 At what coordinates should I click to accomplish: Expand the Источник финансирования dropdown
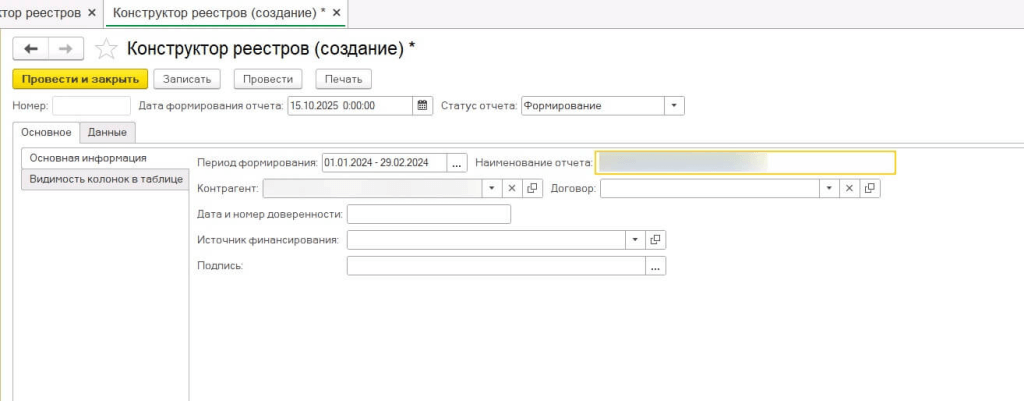click(x=636, y=240)
